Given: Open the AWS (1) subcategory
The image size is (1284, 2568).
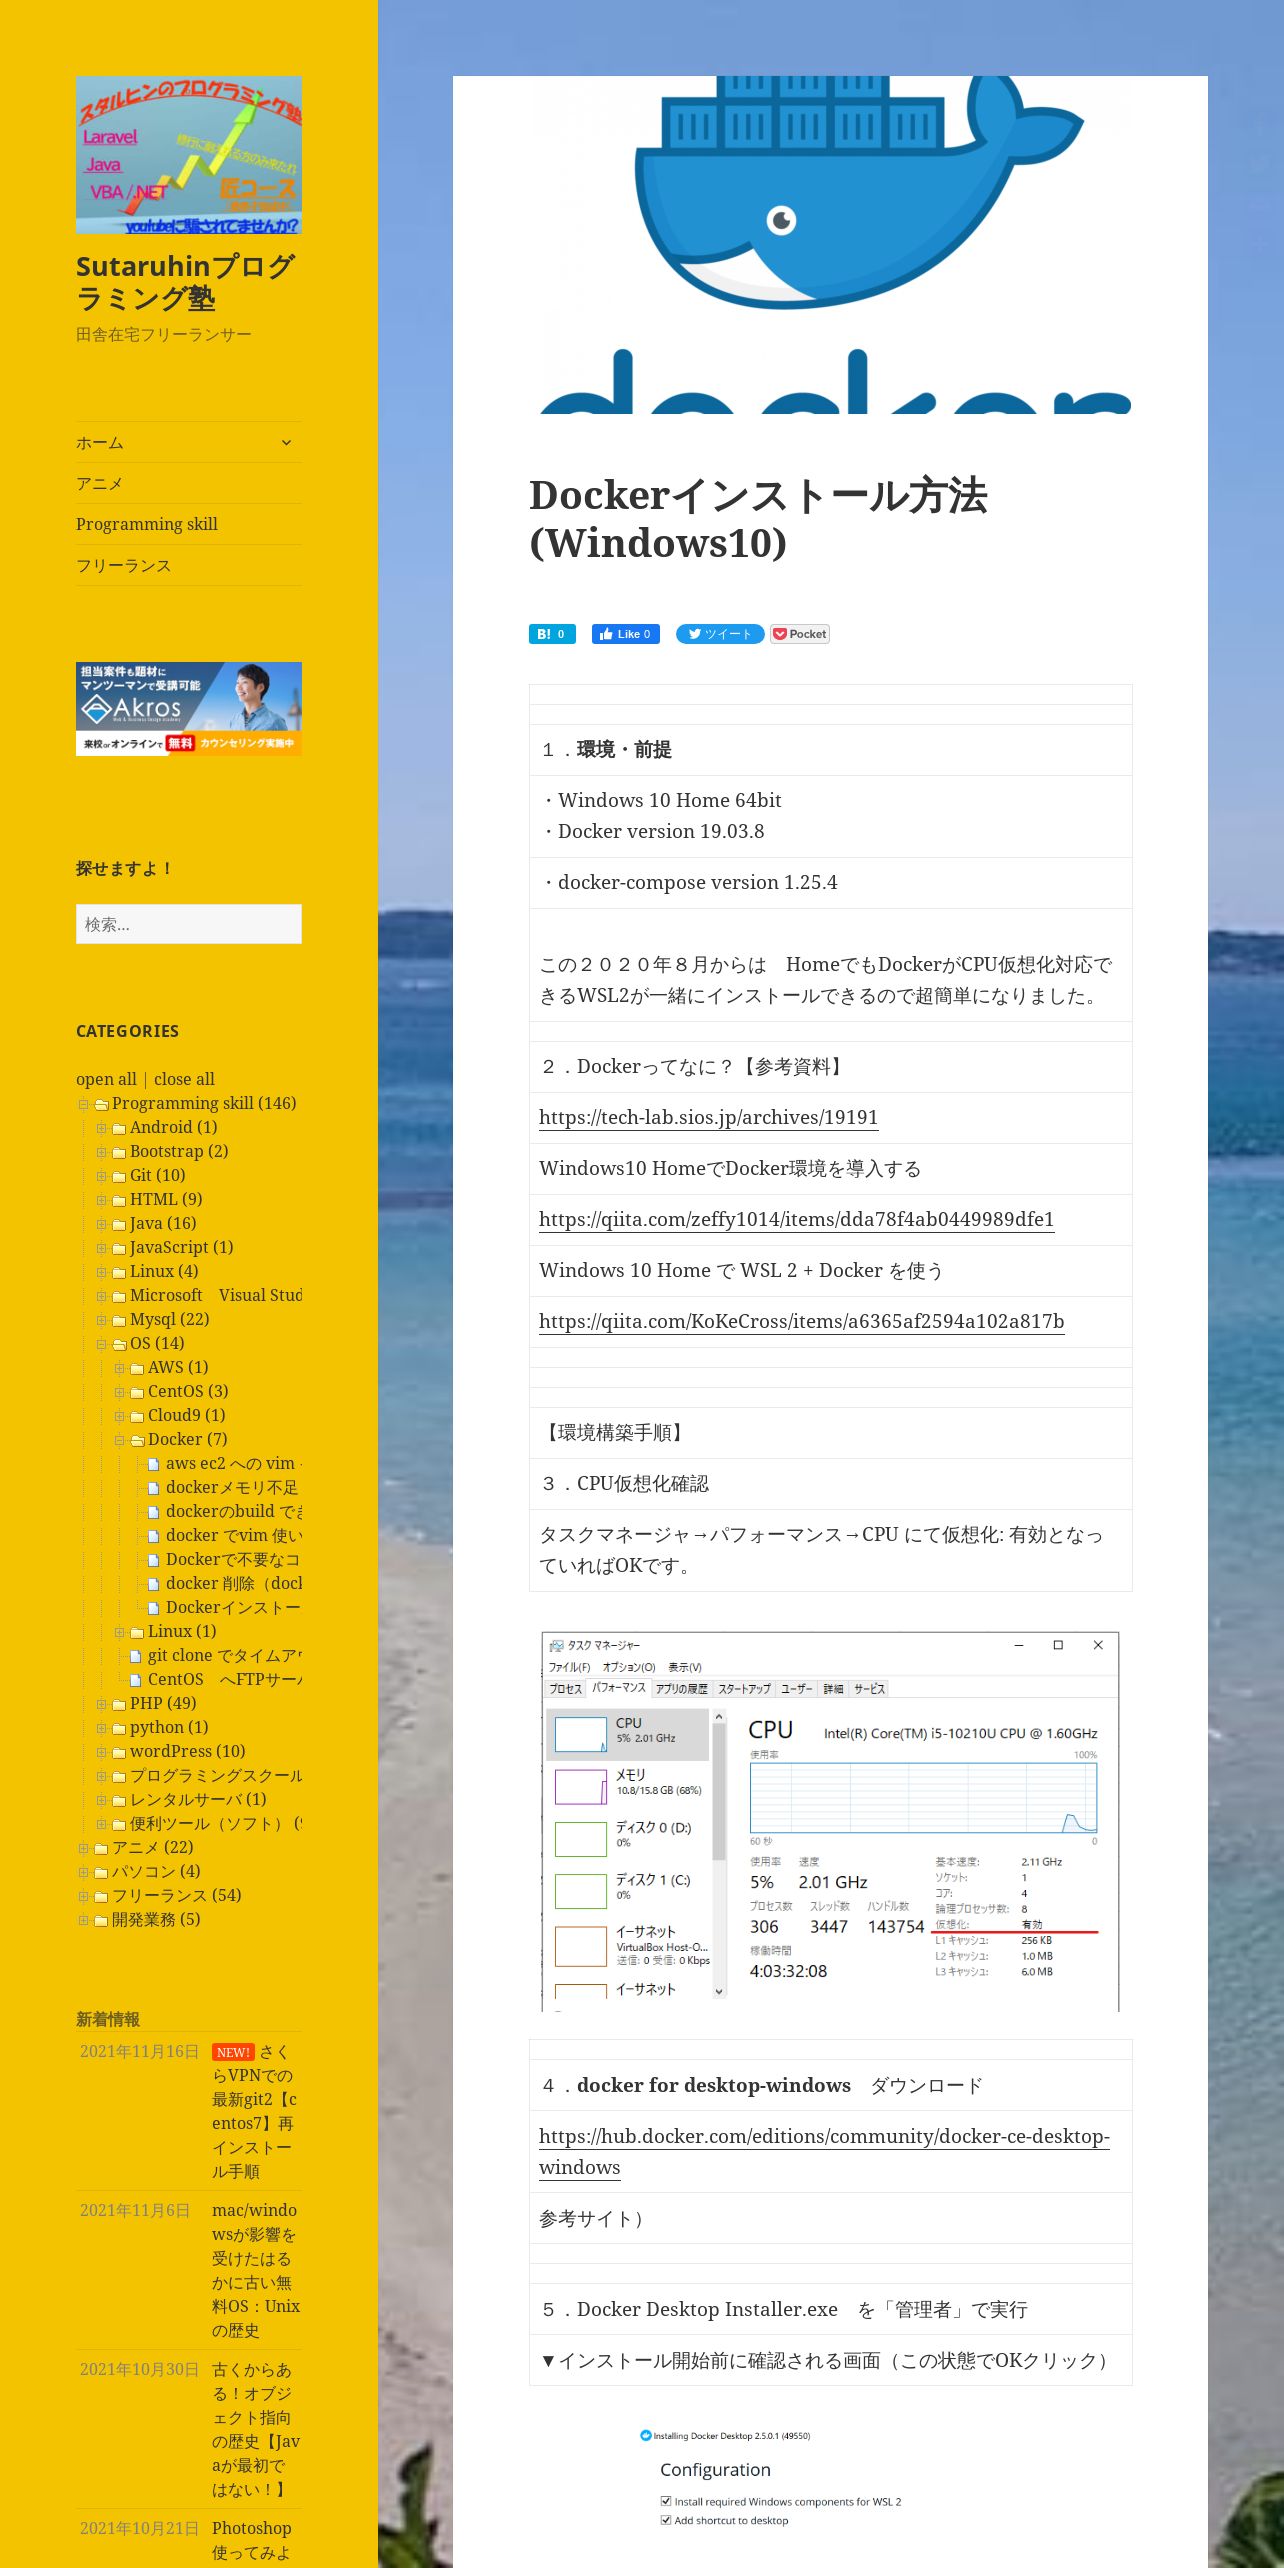Looking at the screenshot, I should click(x=178, y=1367).
